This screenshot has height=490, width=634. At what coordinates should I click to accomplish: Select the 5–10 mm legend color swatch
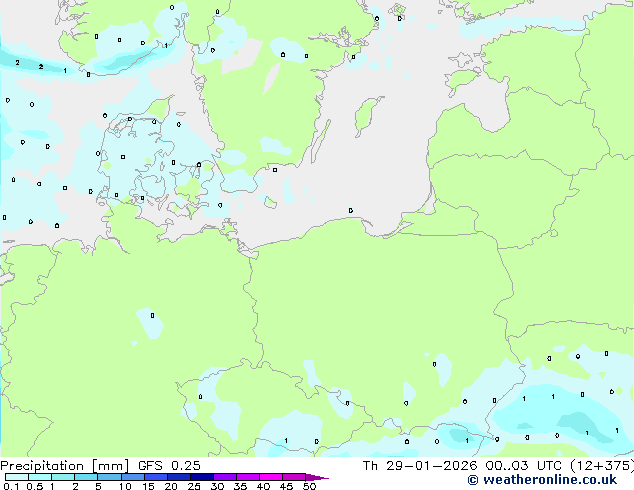coord(109,477)
